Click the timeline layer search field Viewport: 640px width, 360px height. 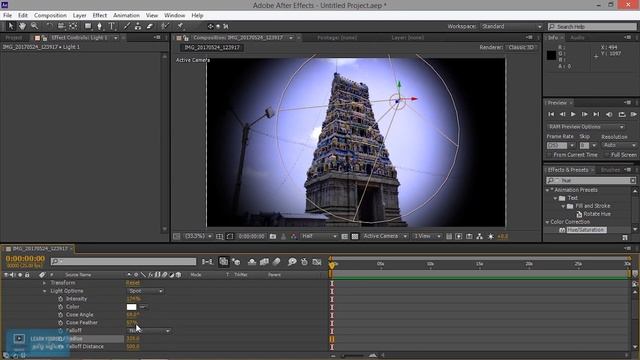[123, 261]
